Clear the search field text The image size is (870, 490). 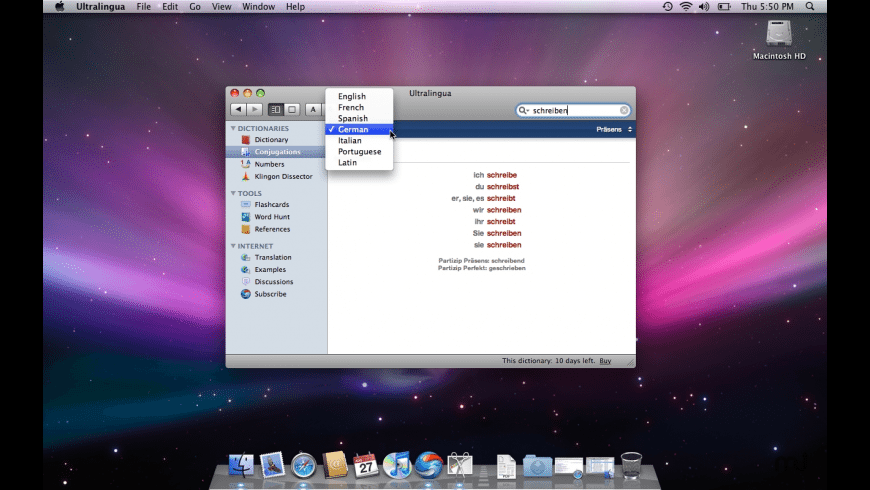[624, 110]
